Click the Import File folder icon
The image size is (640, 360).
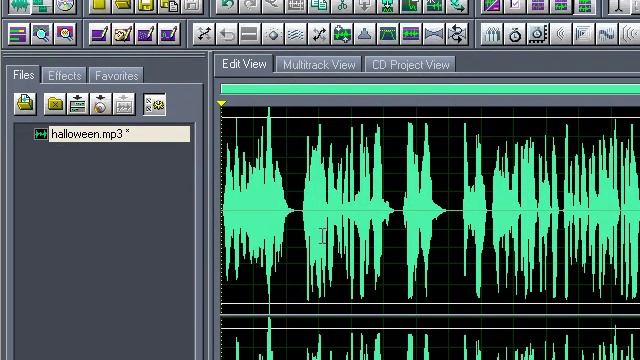pyautogui.click(x=25, y=104)
